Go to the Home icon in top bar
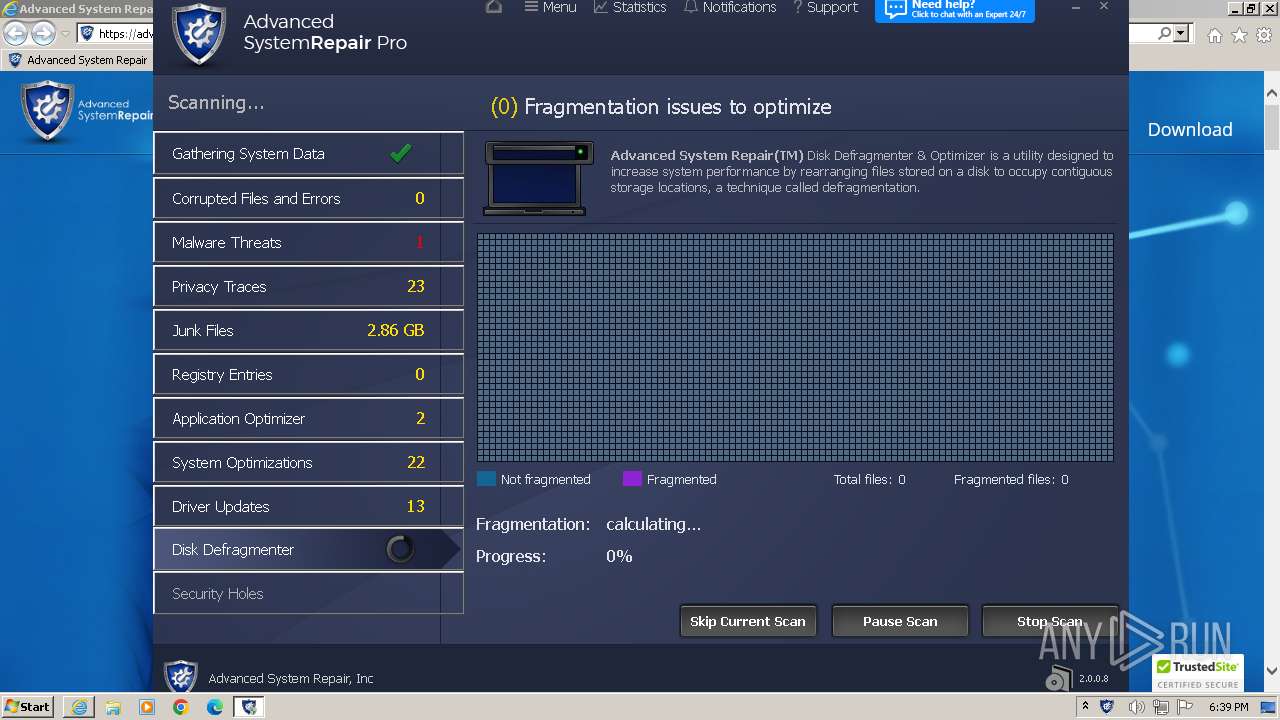1280x720 pixels. pos(494,7)
